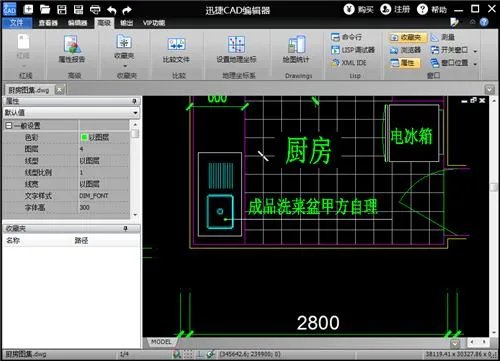Click the second save icon in title bar
The height and width of the screenshot is (361, 500).
click(x=78, y=9)
